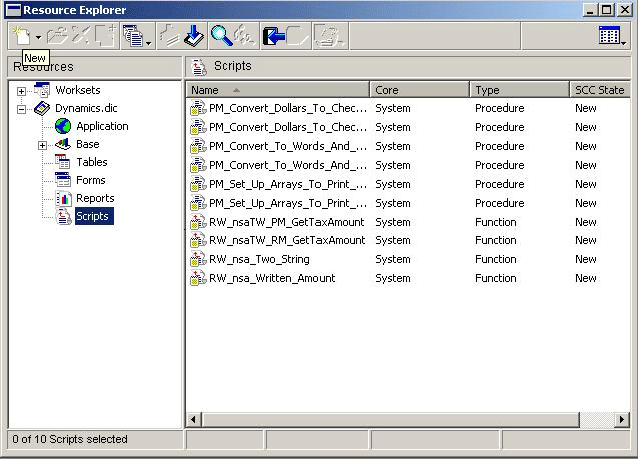Image resolution: width=638 pixels, height=459 pixels.
Task: Sort list by the Name column header
Action: pos(278,90)
